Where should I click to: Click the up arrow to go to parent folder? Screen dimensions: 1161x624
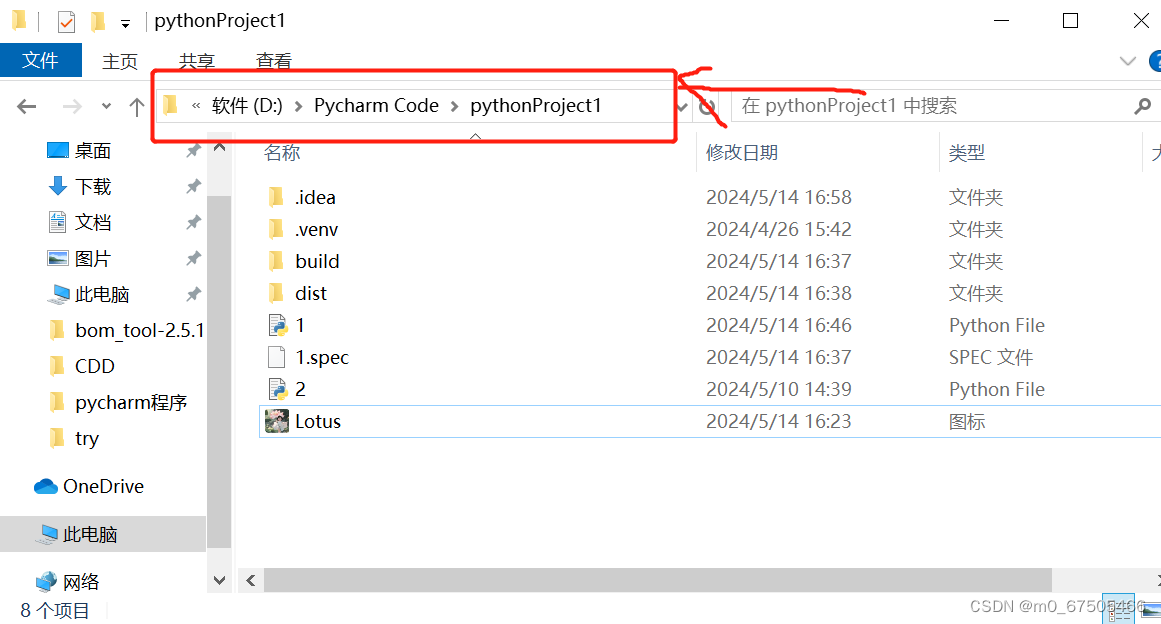click(x=137, y=105)
